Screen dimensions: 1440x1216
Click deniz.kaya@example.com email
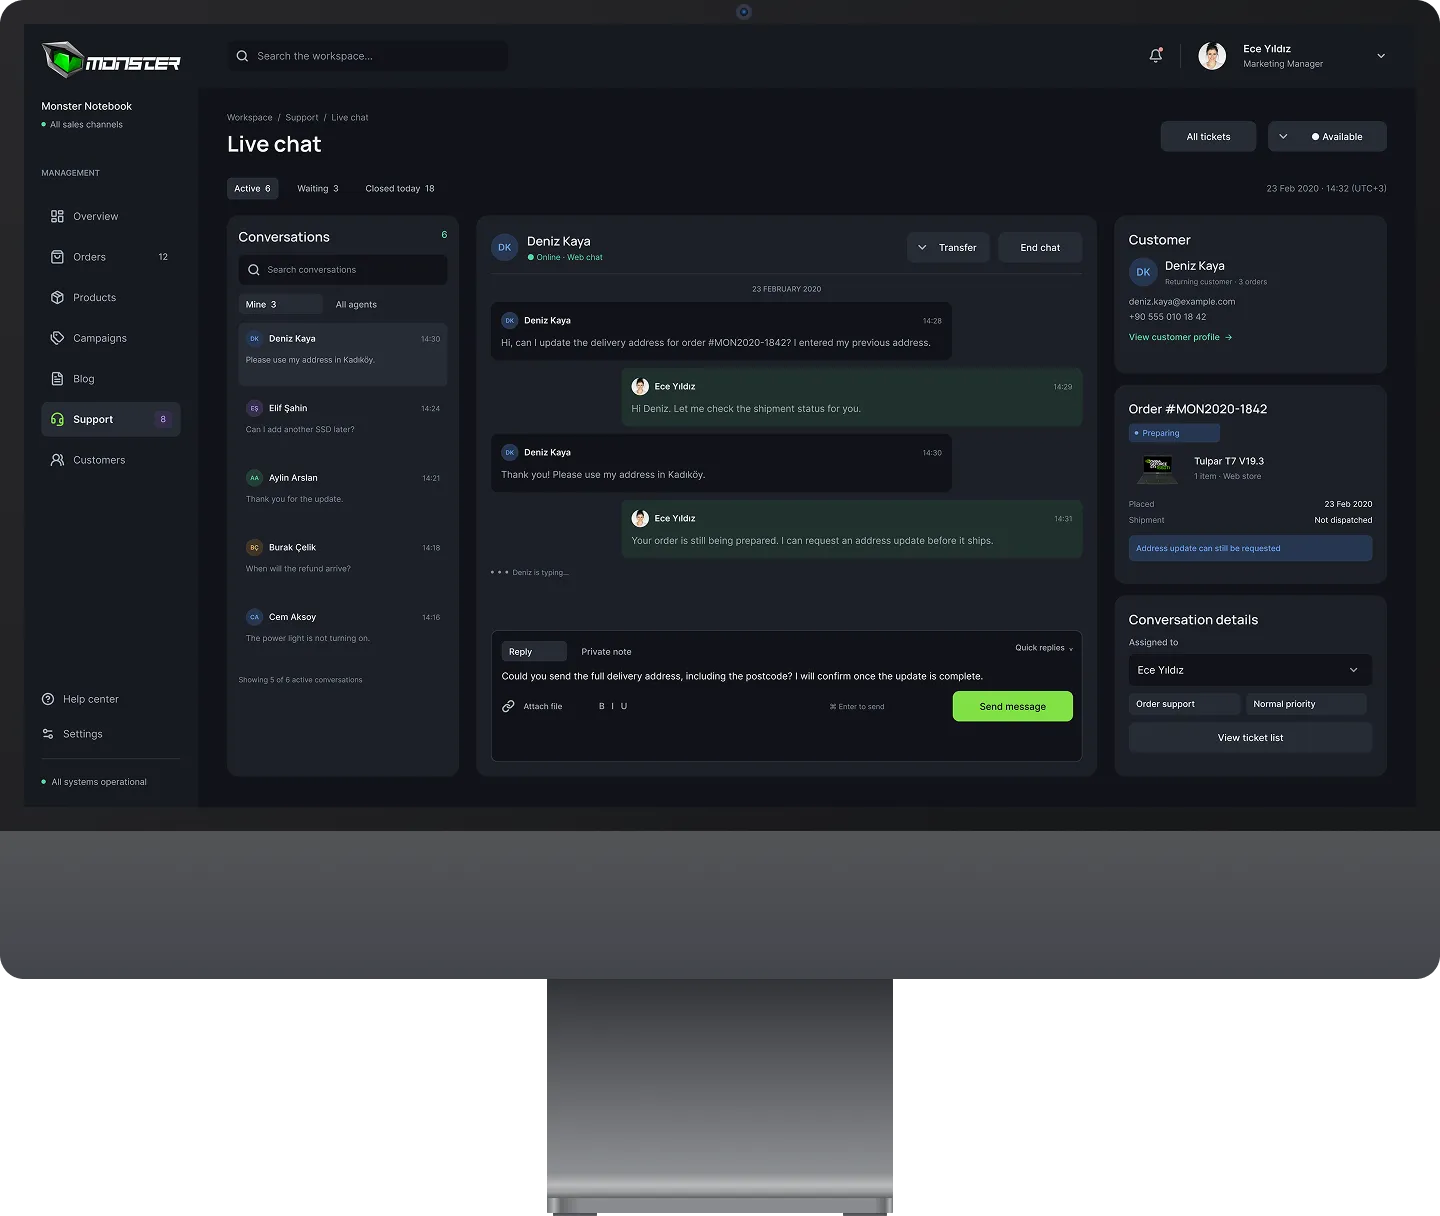pos(1182,301)
